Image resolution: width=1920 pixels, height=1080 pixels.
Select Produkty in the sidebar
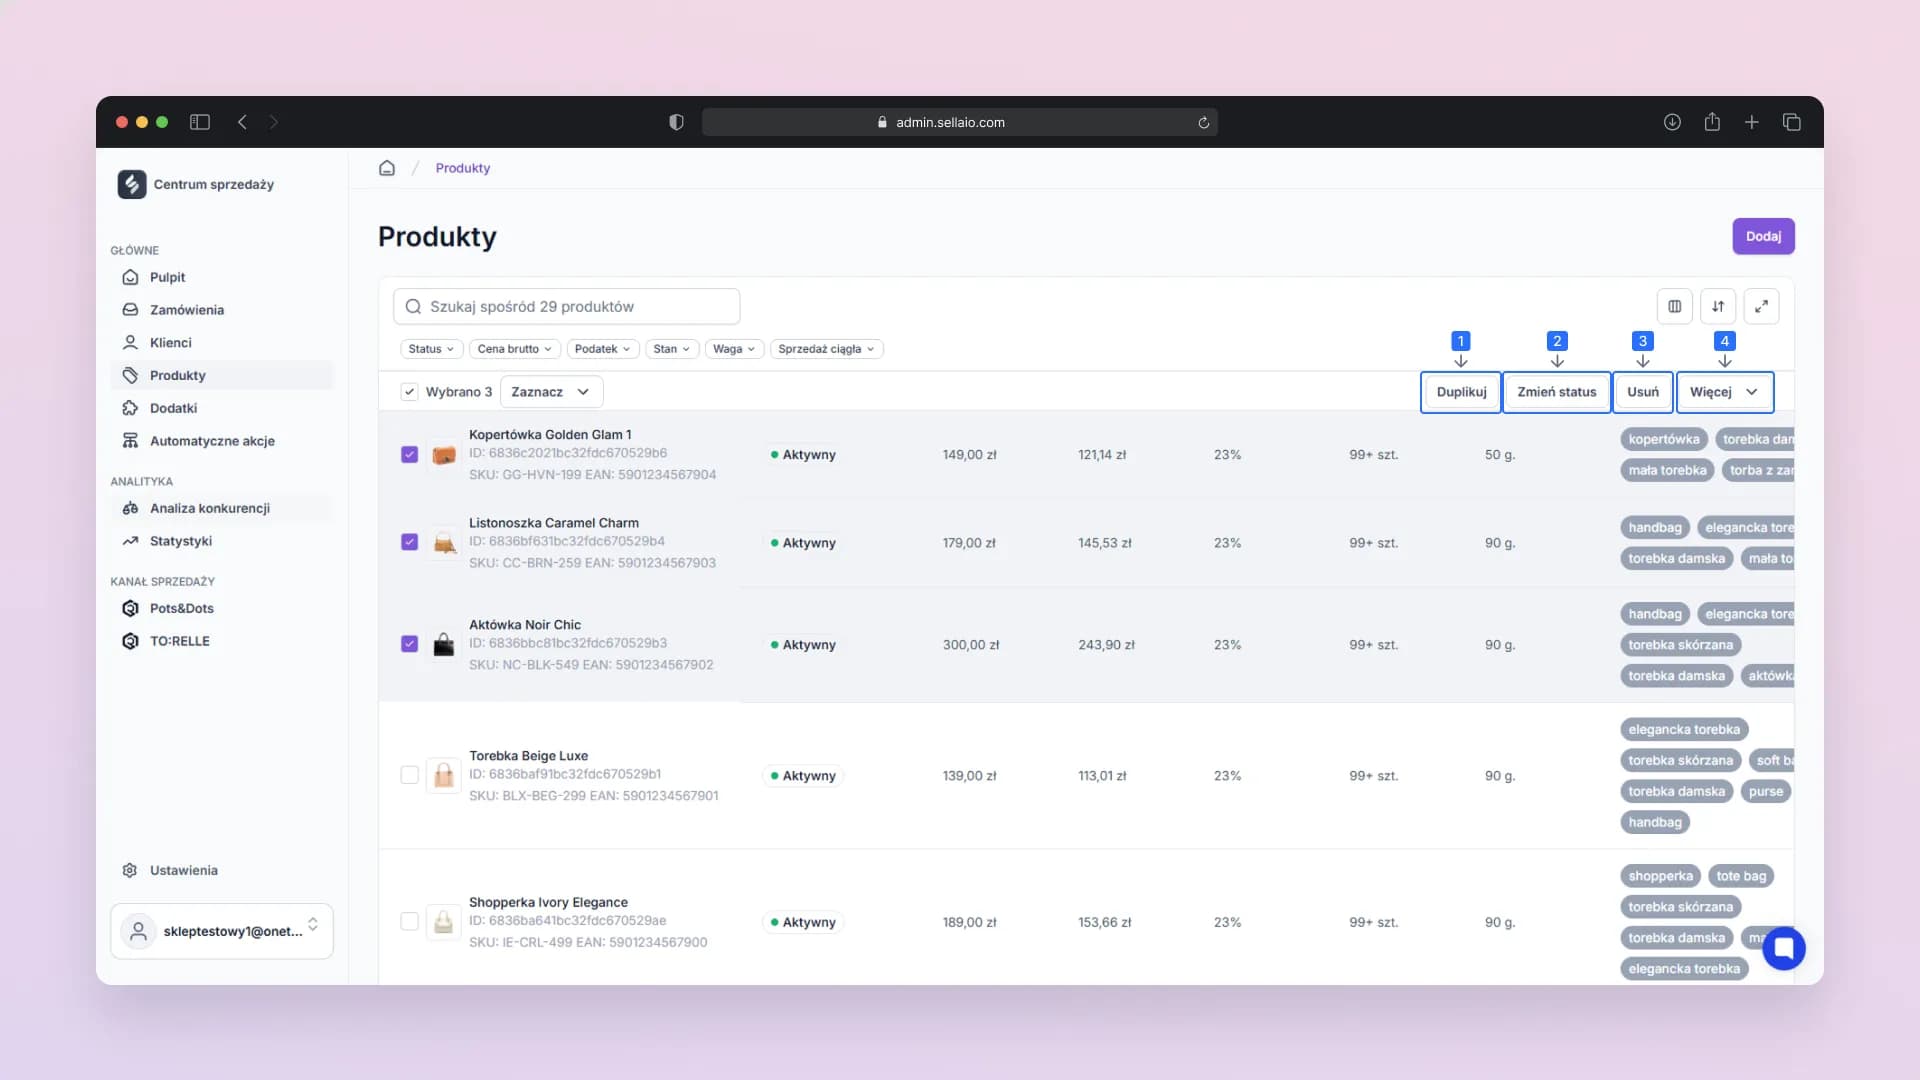tap(221, 375)
